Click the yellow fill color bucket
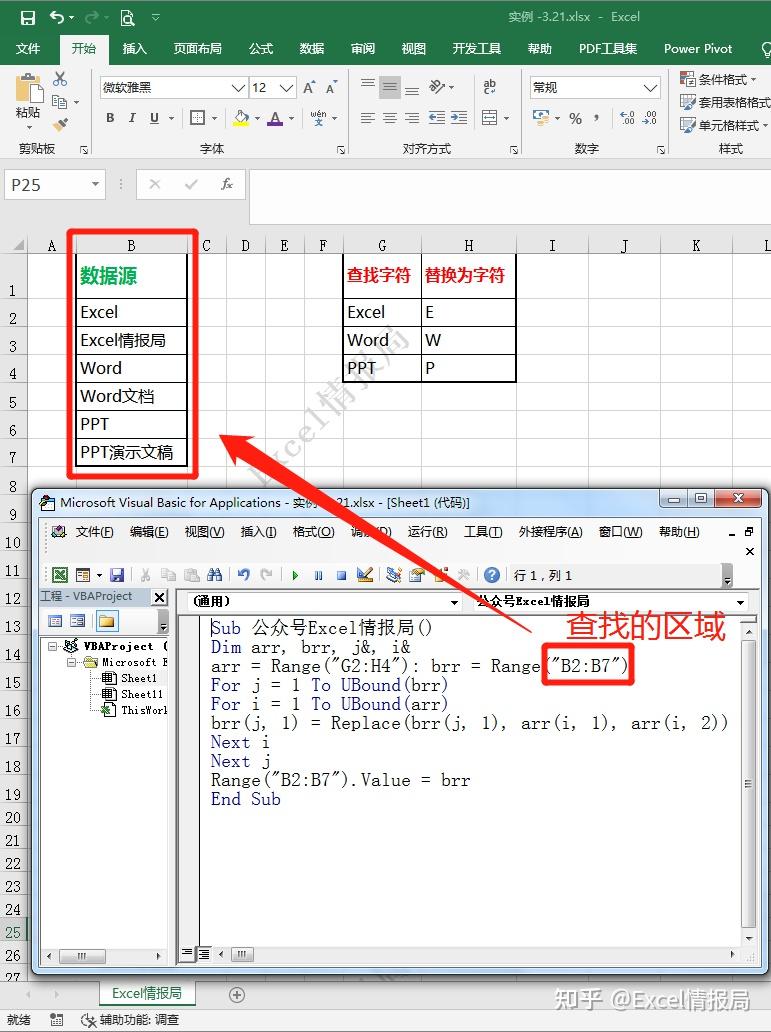This screenshot has height=1032, width=771. (x=241, y=118)
